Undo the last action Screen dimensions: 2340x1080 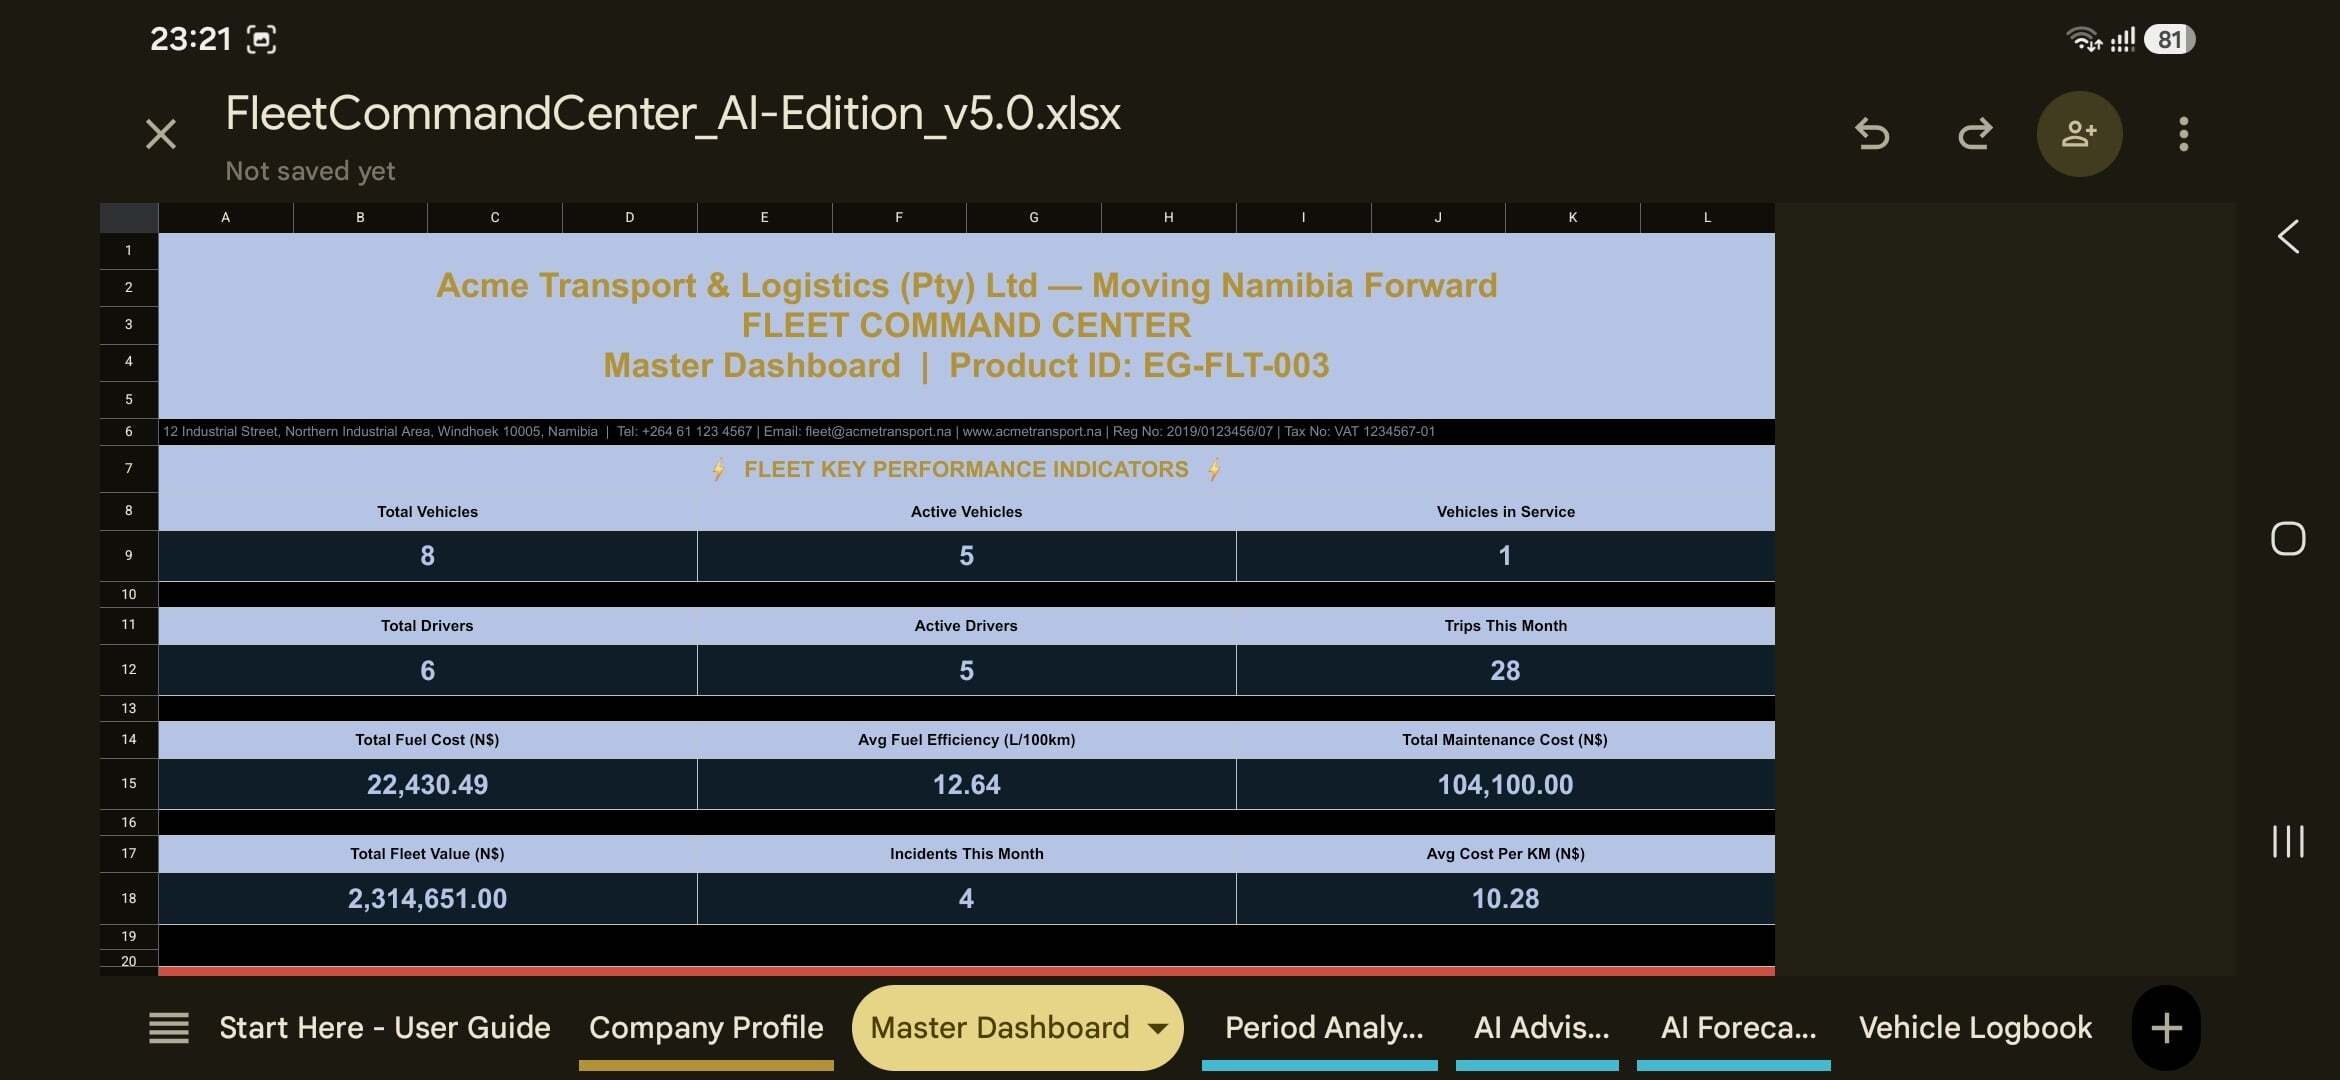(1872, 134)
